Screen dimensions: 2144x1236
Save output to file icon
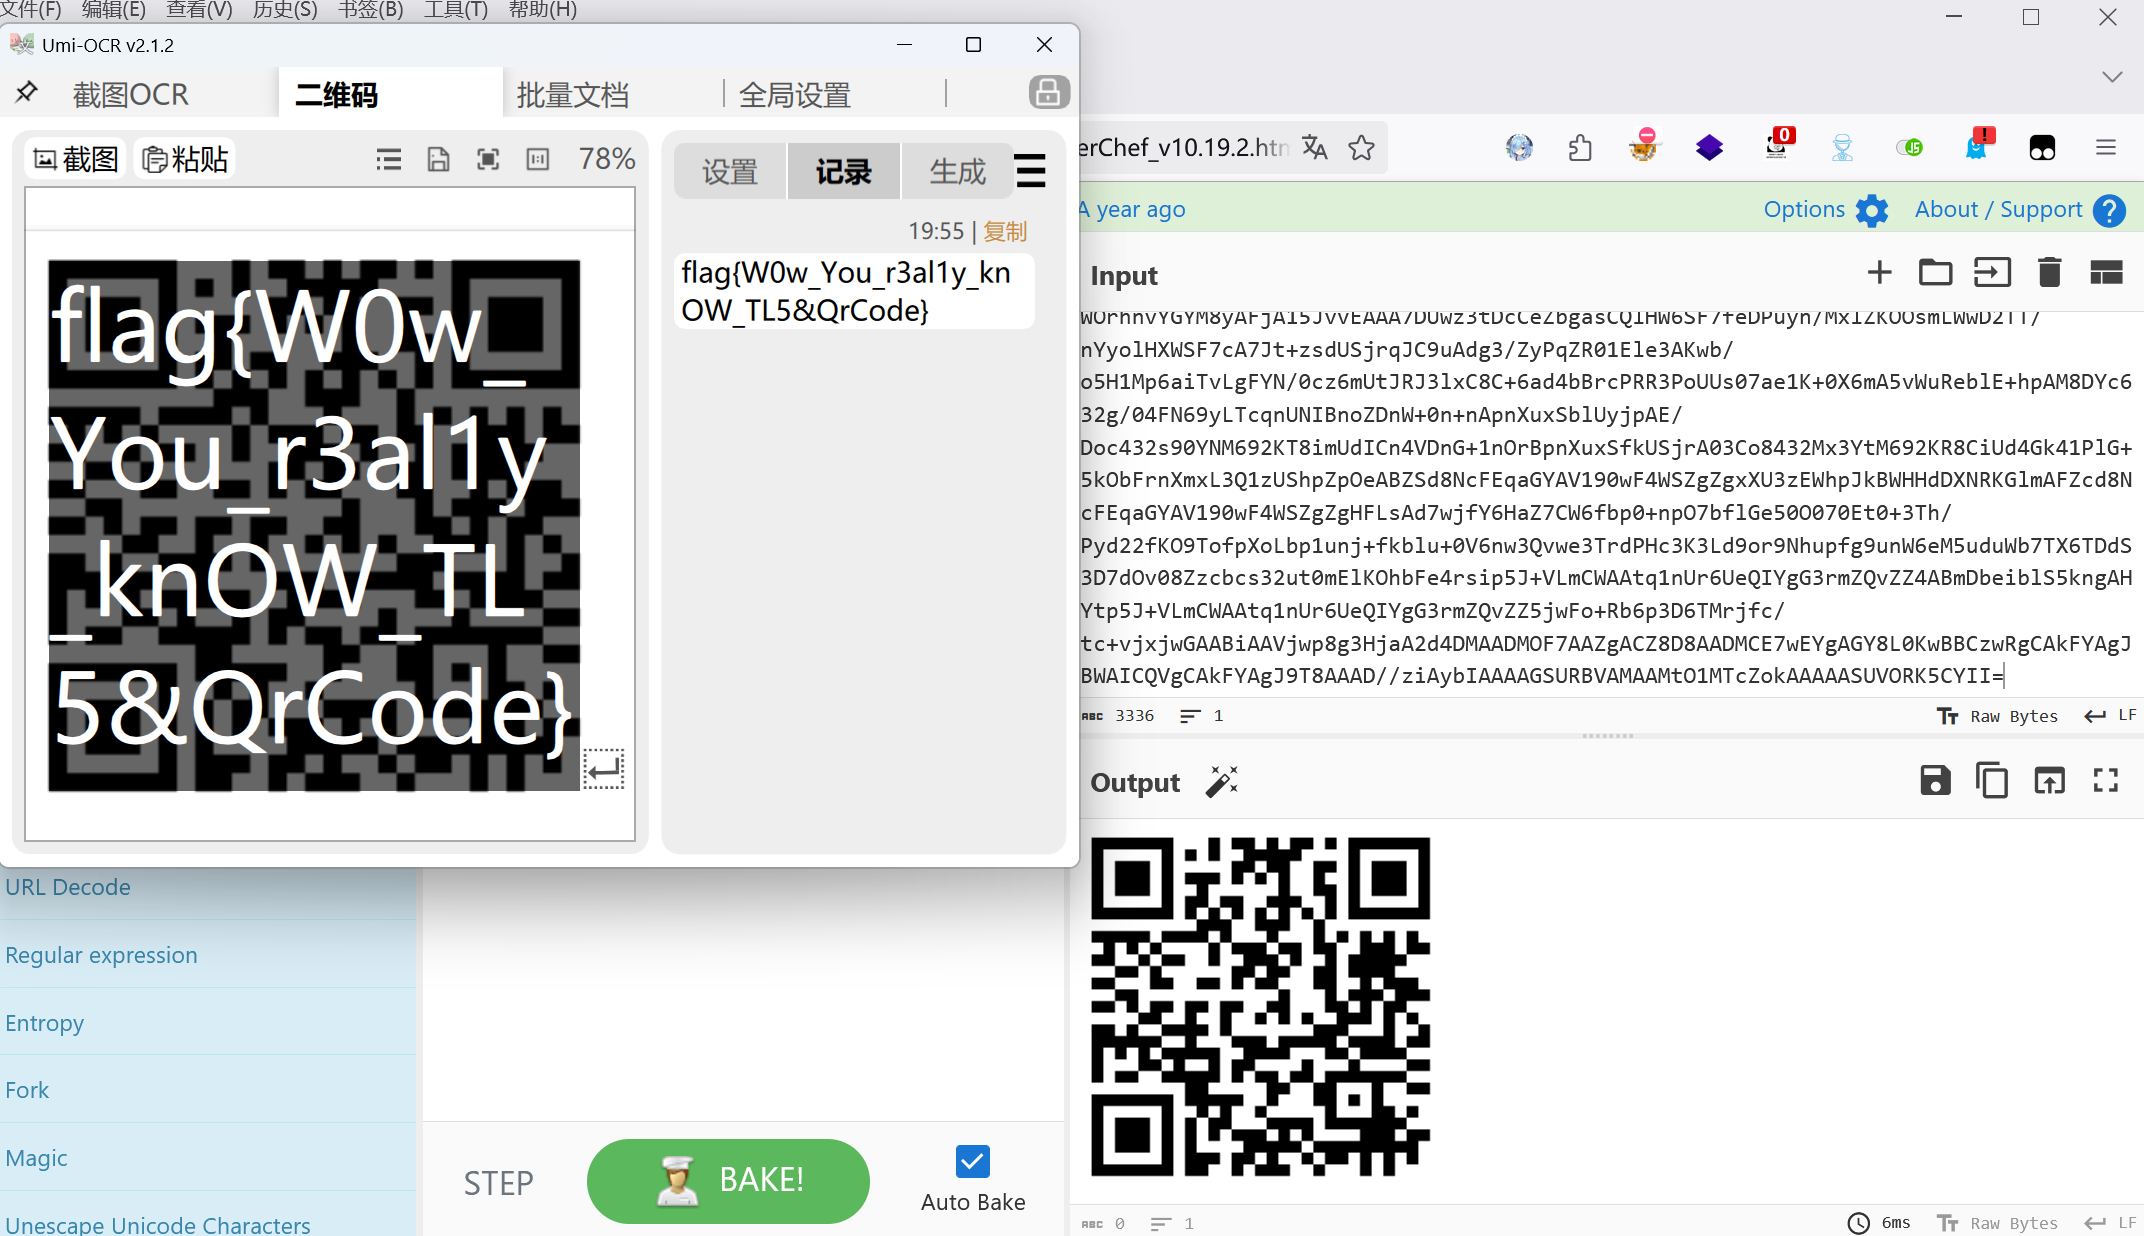[x=1935, y=781]
